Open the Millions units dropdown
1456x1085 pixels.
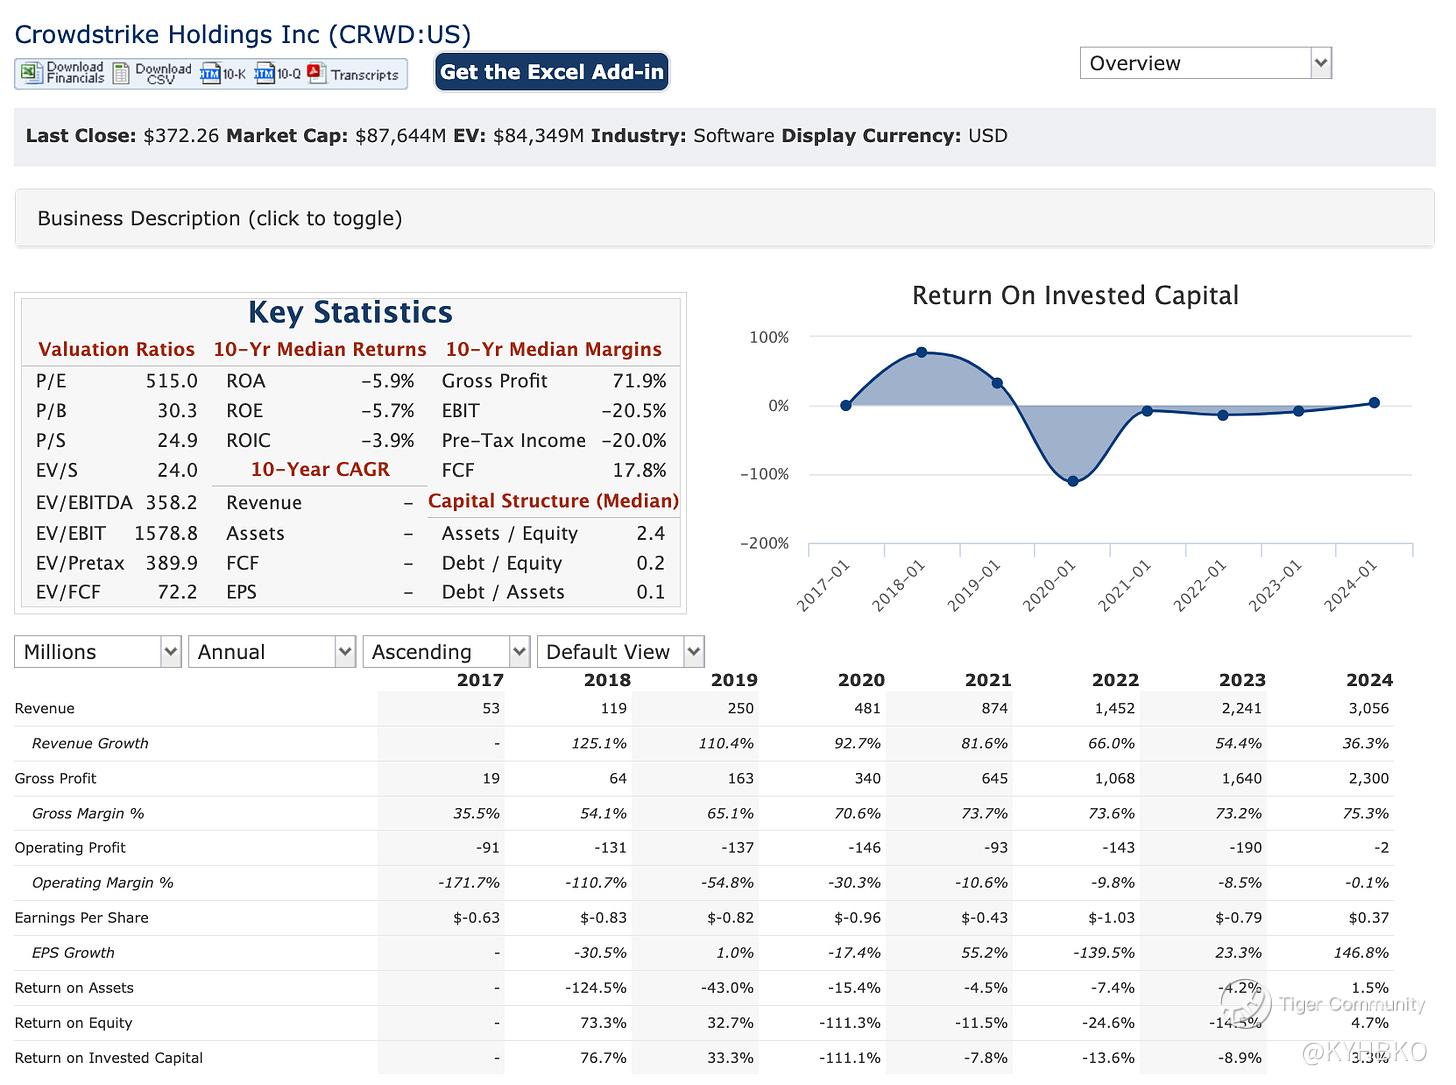click(x=97, y=652)
